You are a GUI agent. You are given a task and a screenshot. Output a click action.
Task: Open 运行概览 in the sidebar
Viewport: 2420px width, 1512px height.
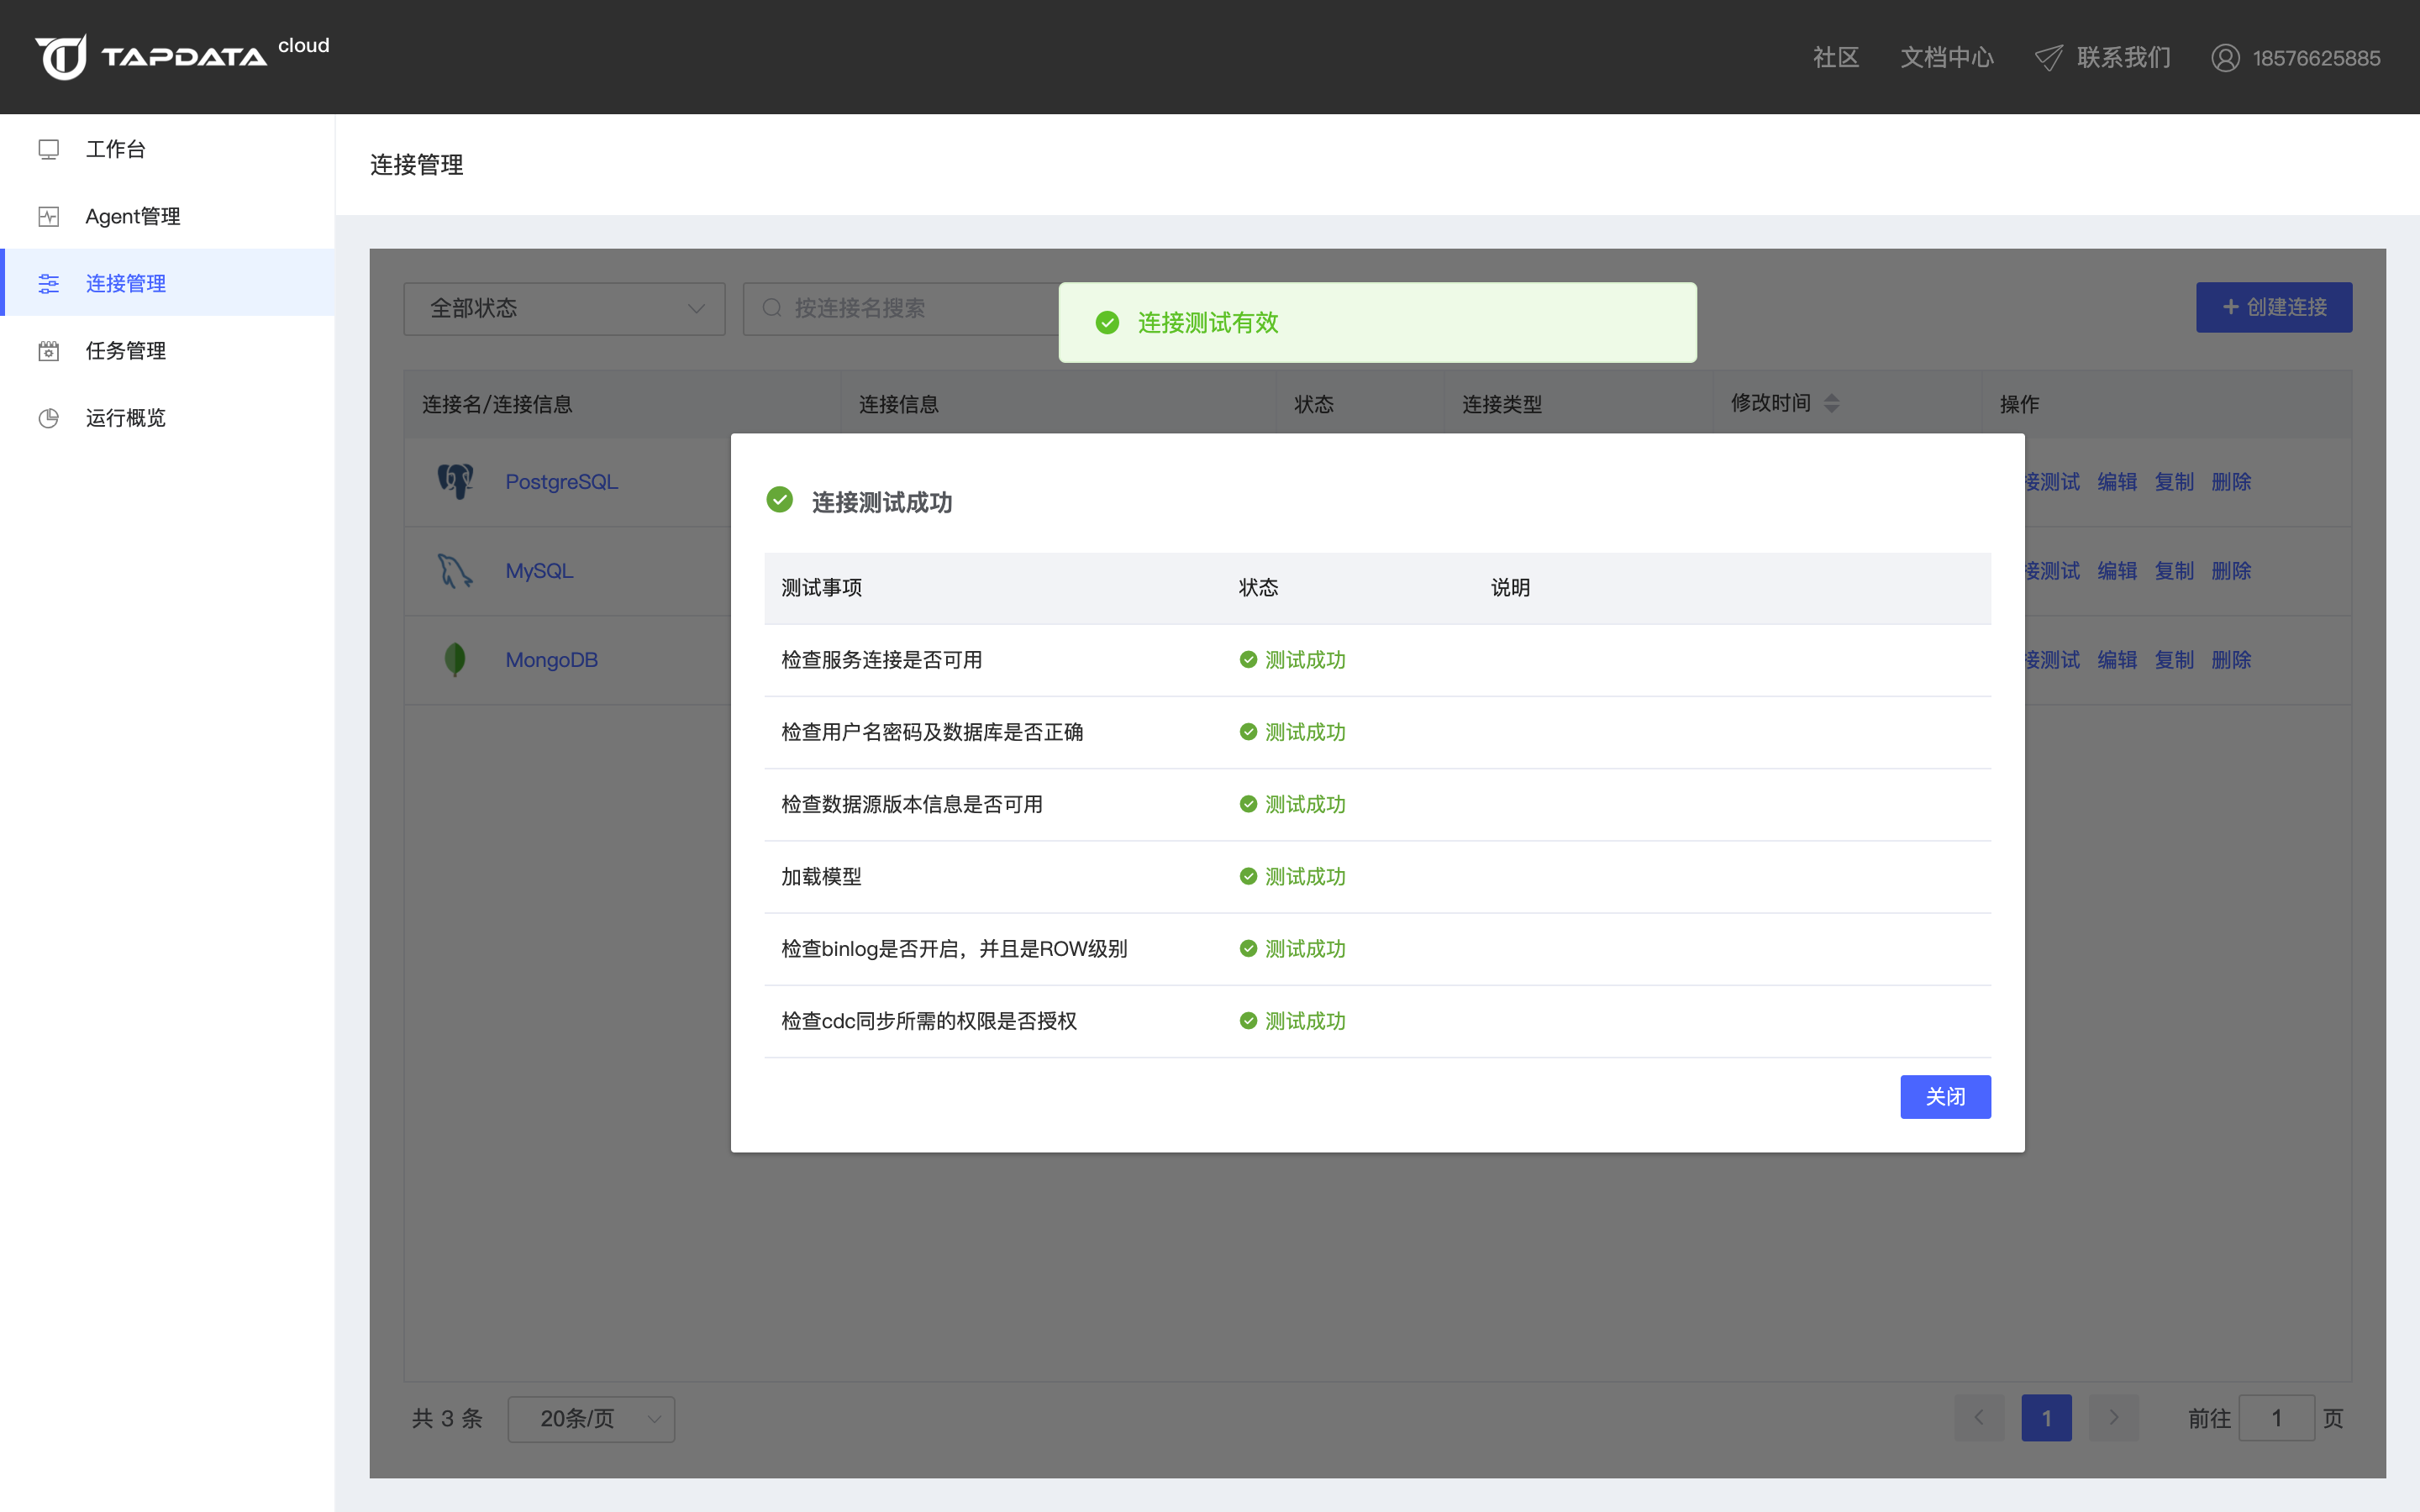coord(167,417)
